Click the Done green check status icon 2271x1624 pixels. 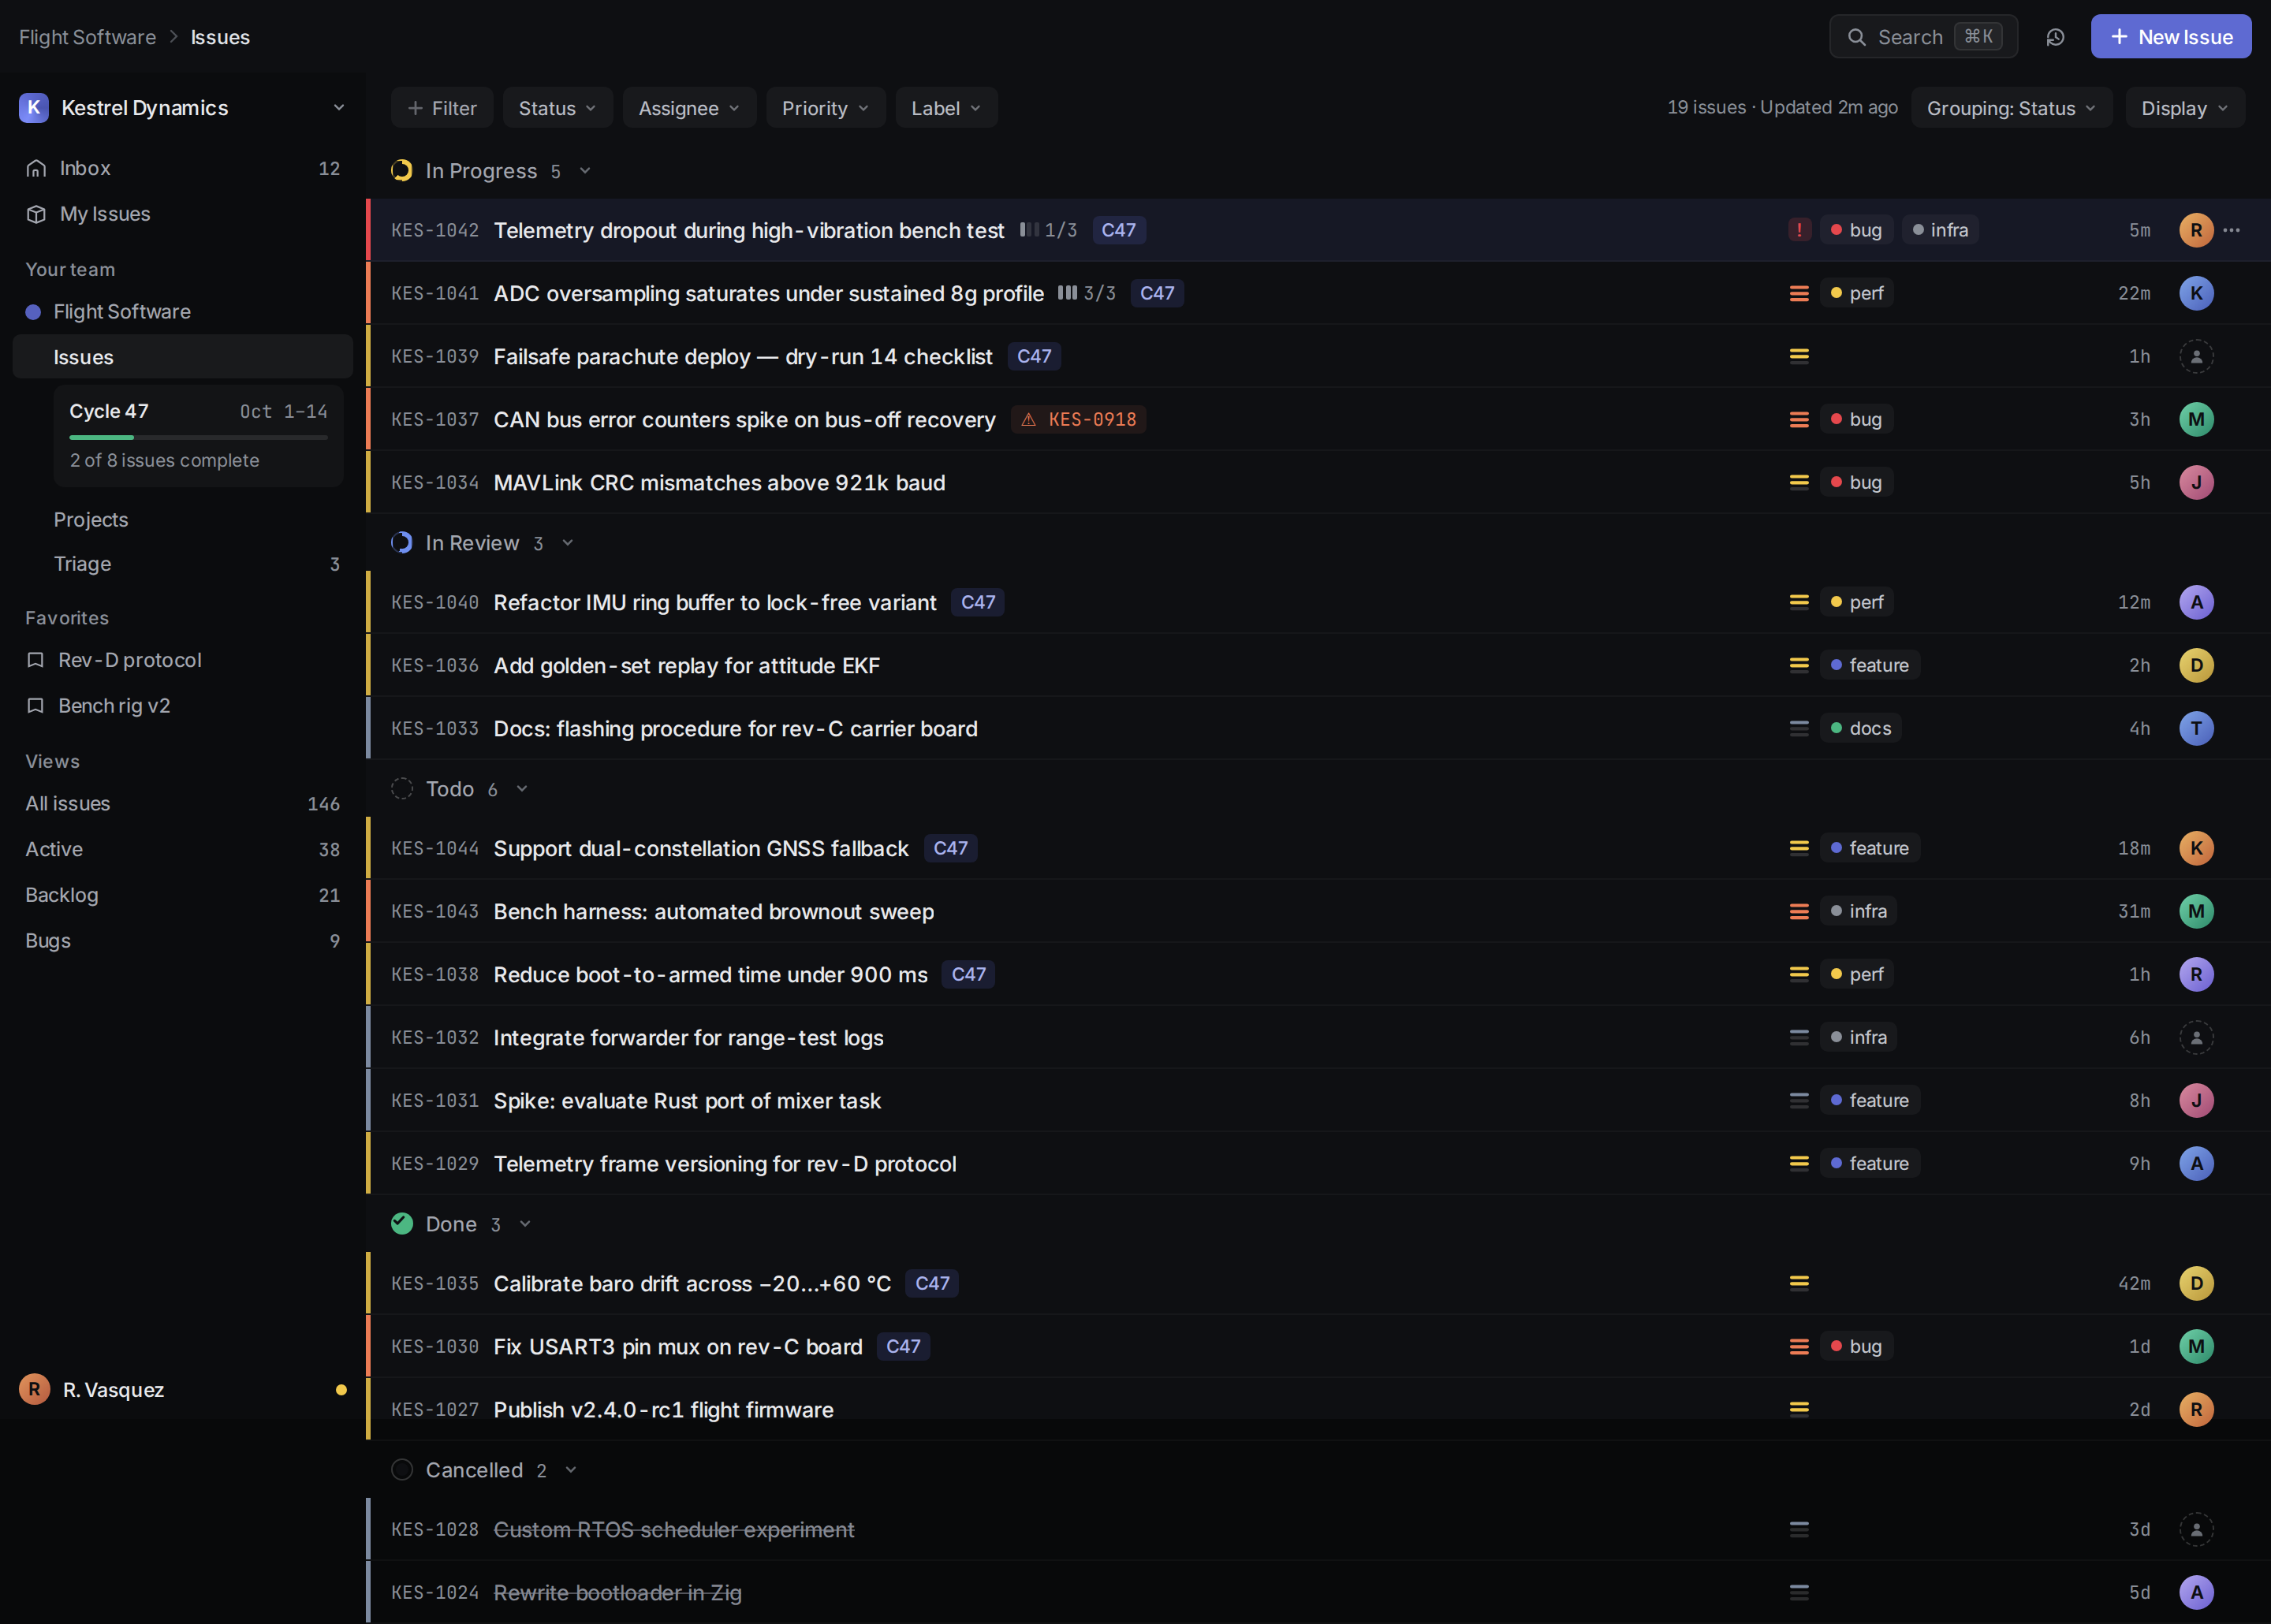click(x=402, y=1223)
